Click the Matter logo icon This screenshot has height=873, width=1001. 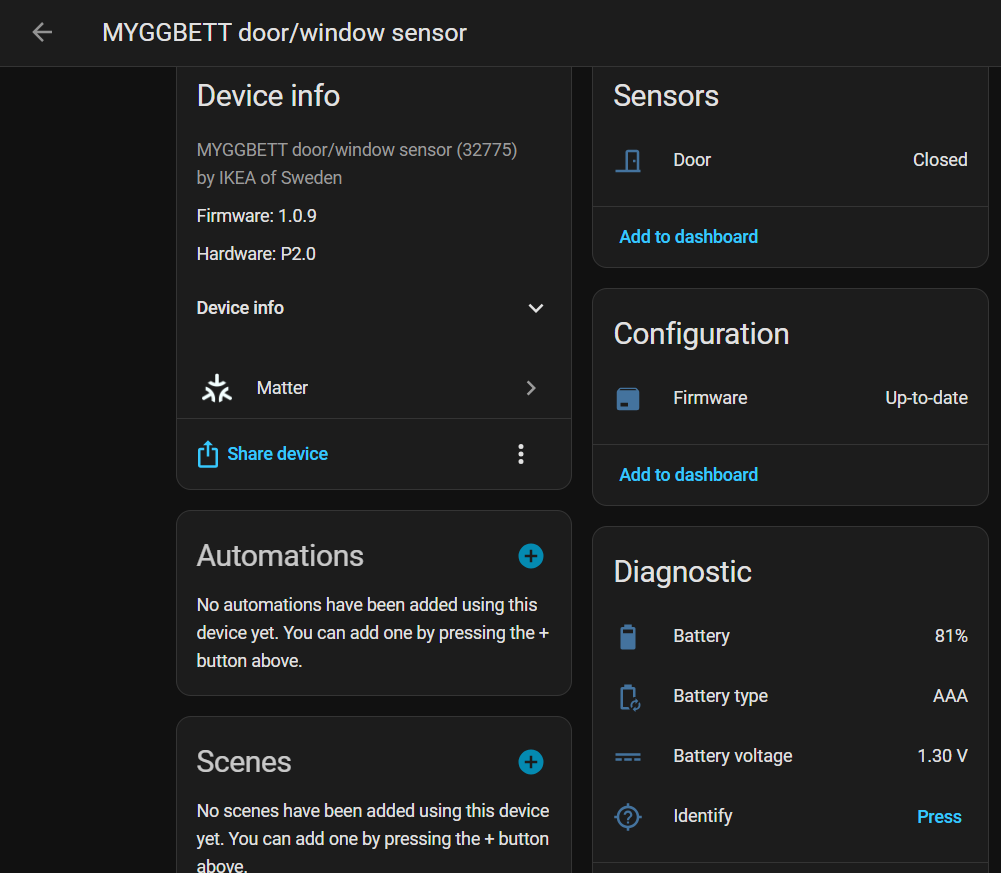click(x=217, y=388)
